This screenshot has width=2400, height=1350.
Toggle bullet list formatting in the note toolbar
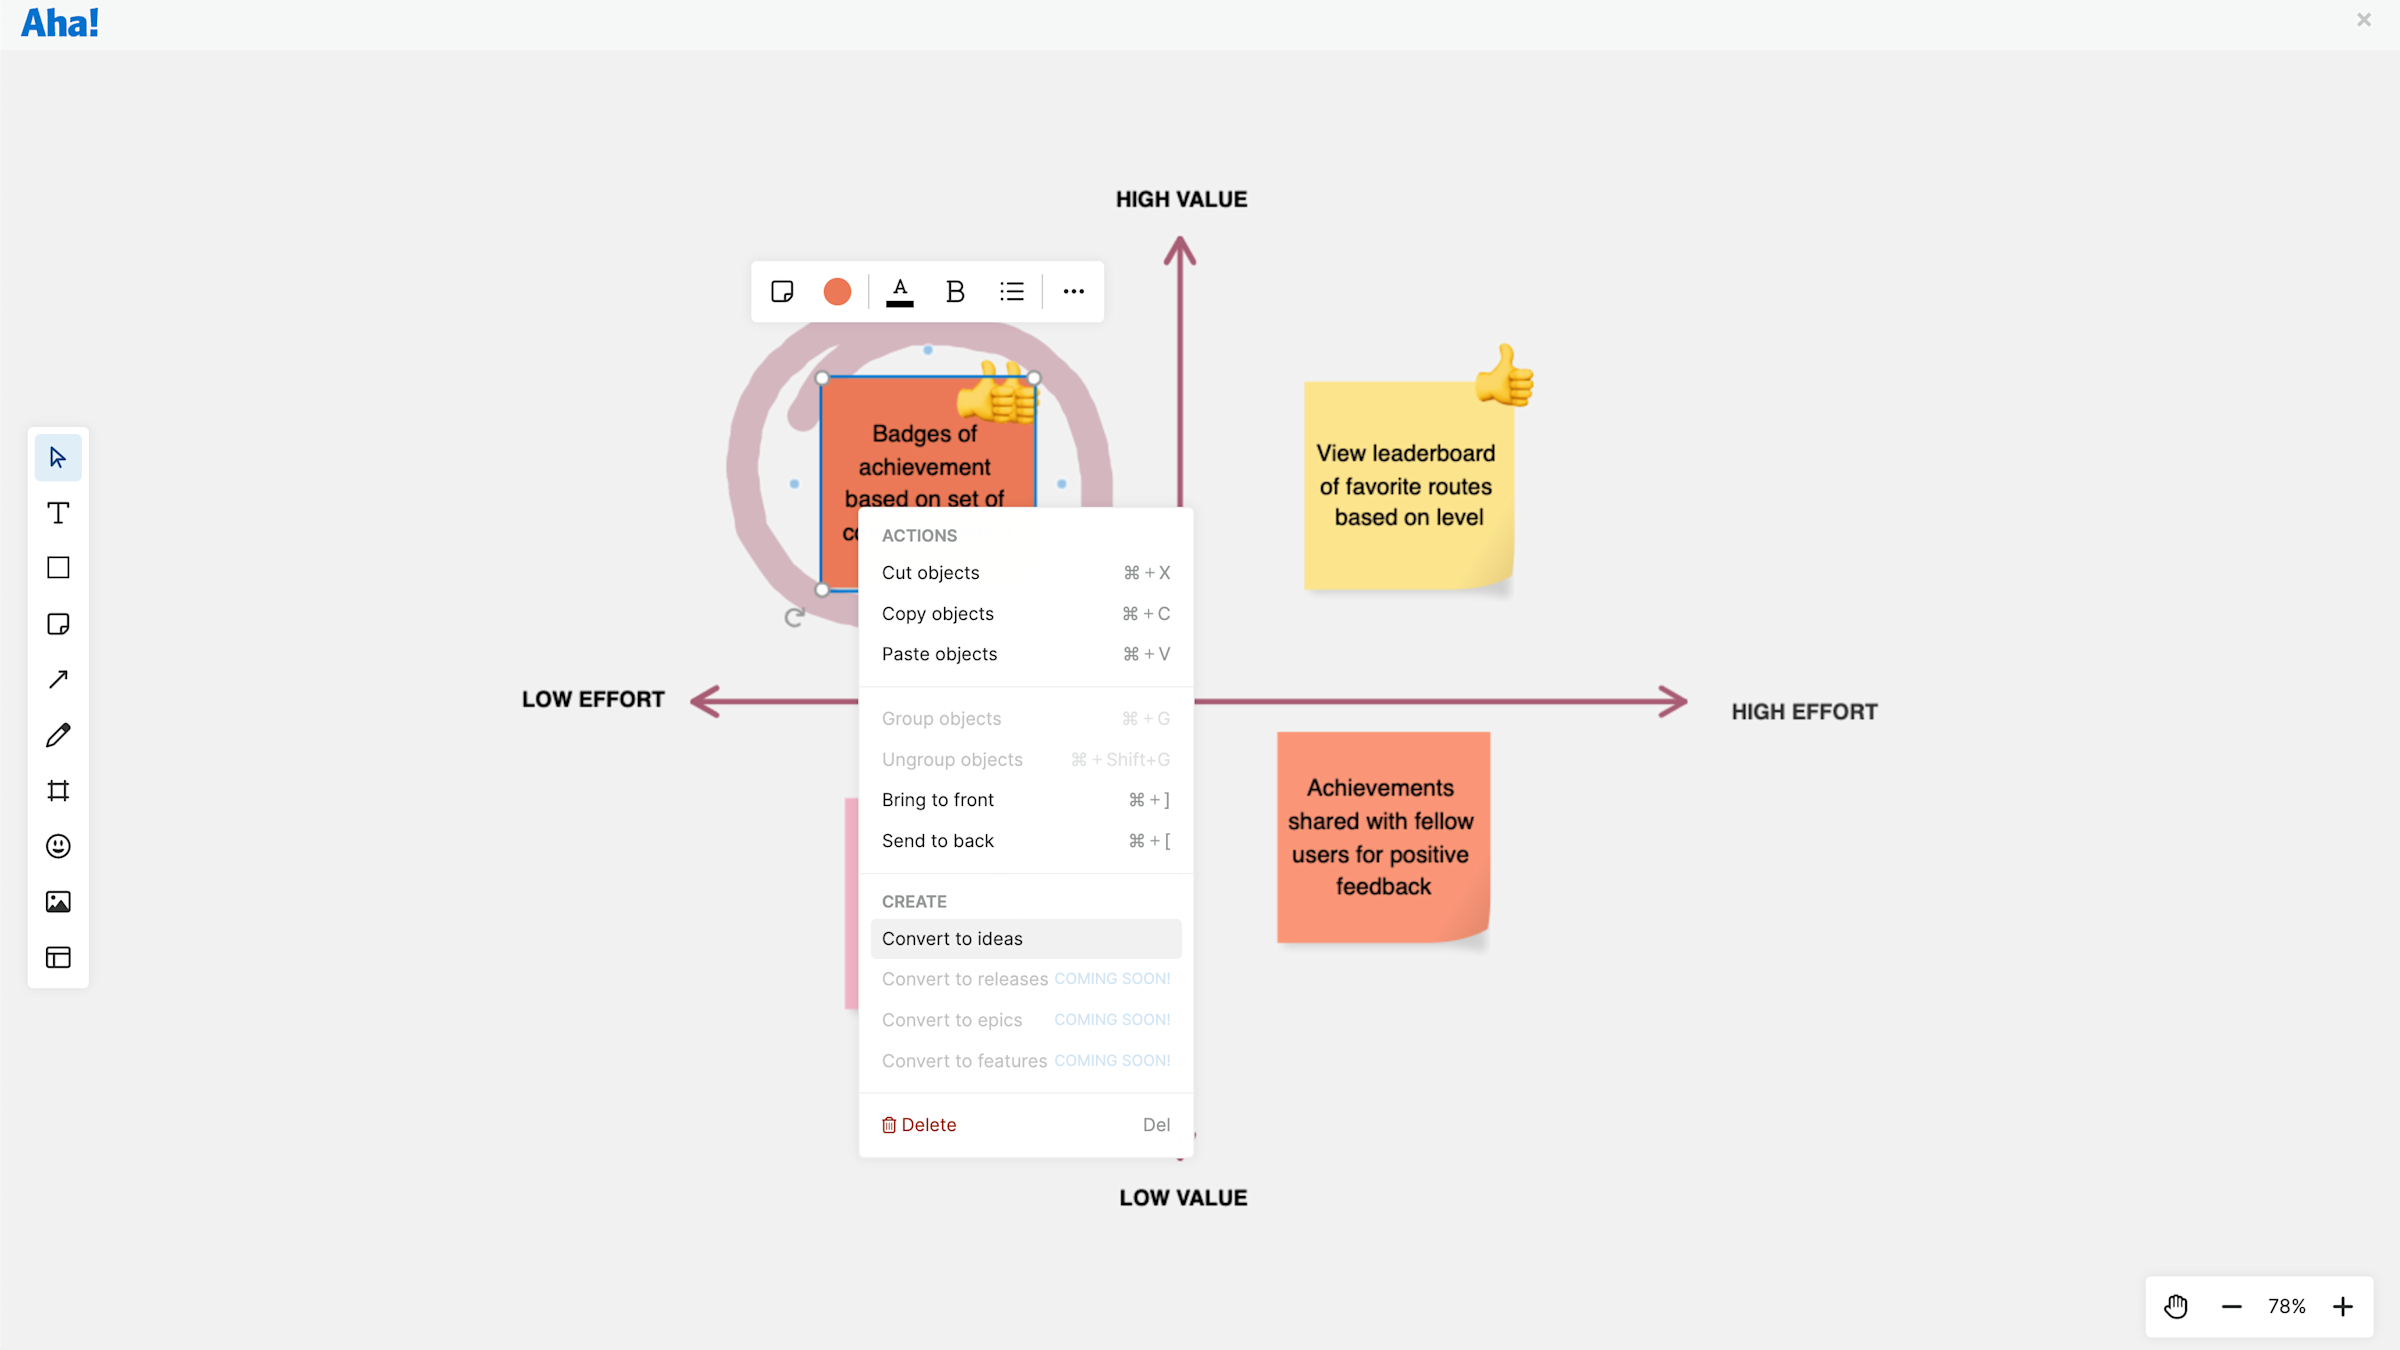tap(1012, 291)
